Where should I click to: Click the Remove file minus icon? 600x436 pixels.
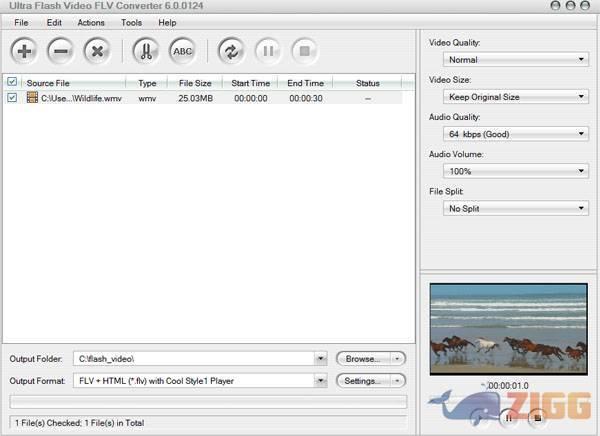(60, 50)
